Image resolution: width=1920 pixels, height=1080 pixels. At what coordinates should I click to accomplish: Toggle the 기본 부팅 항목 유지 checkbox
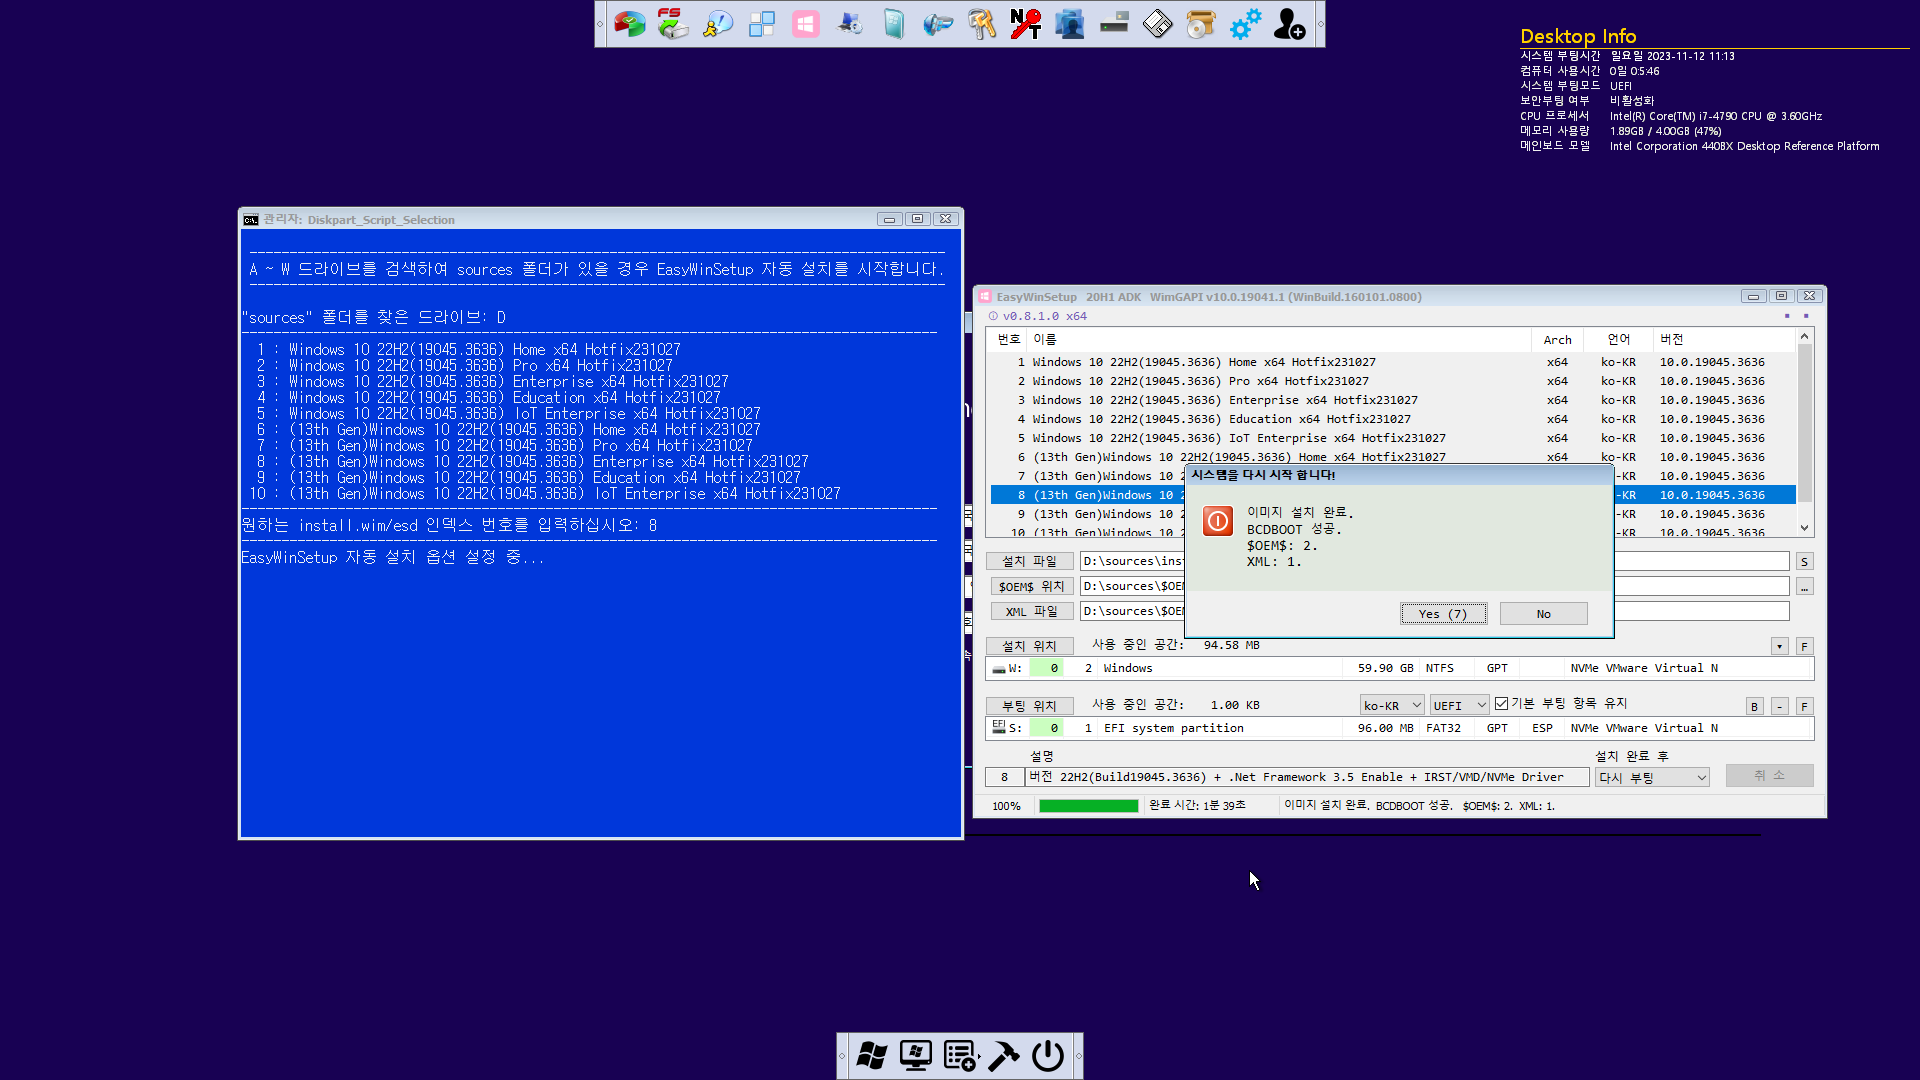[x=1501, y=704]
